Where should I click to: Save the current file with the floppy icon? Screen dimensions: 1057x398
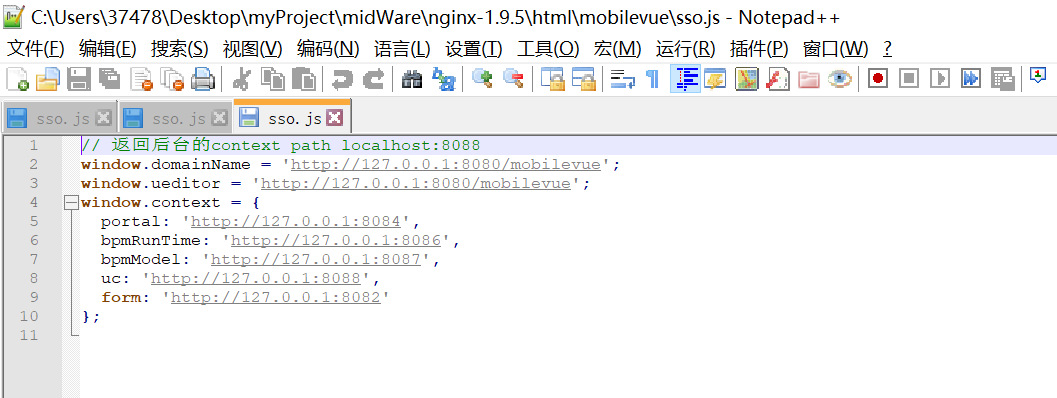[x=79, y=79]
